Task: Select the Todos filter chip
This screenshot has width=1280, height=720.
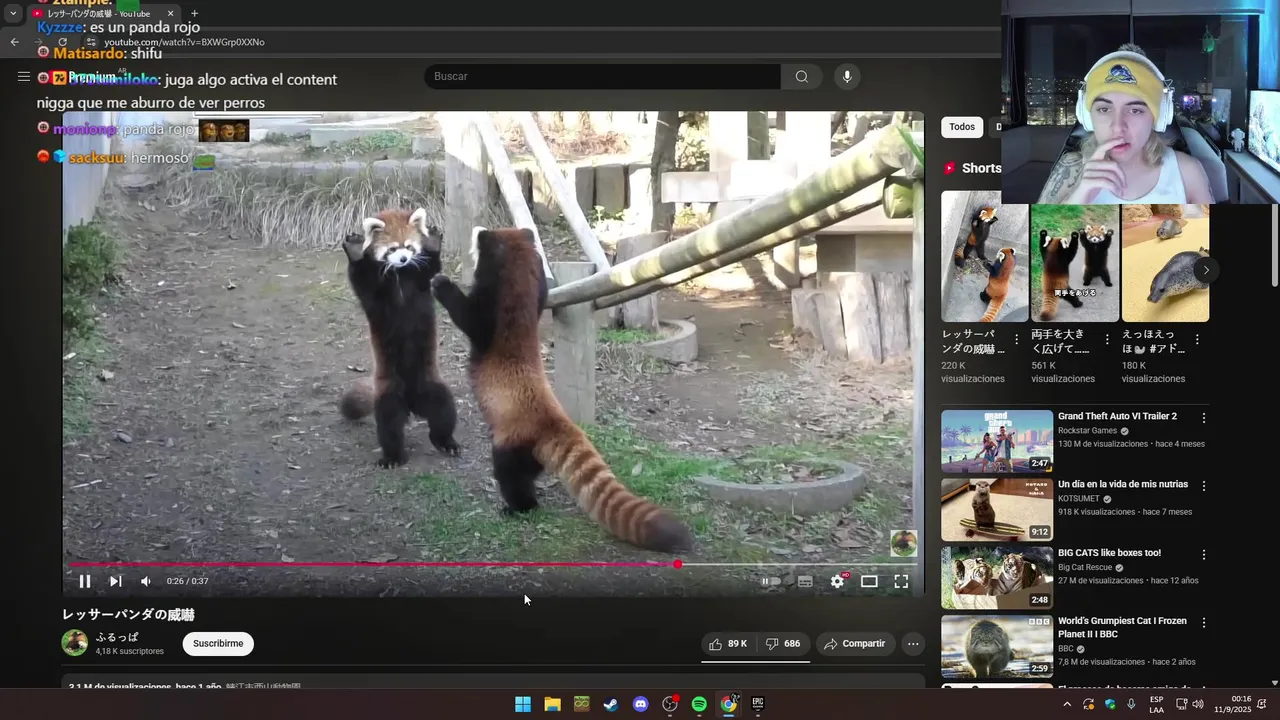Action: (962, 127)
